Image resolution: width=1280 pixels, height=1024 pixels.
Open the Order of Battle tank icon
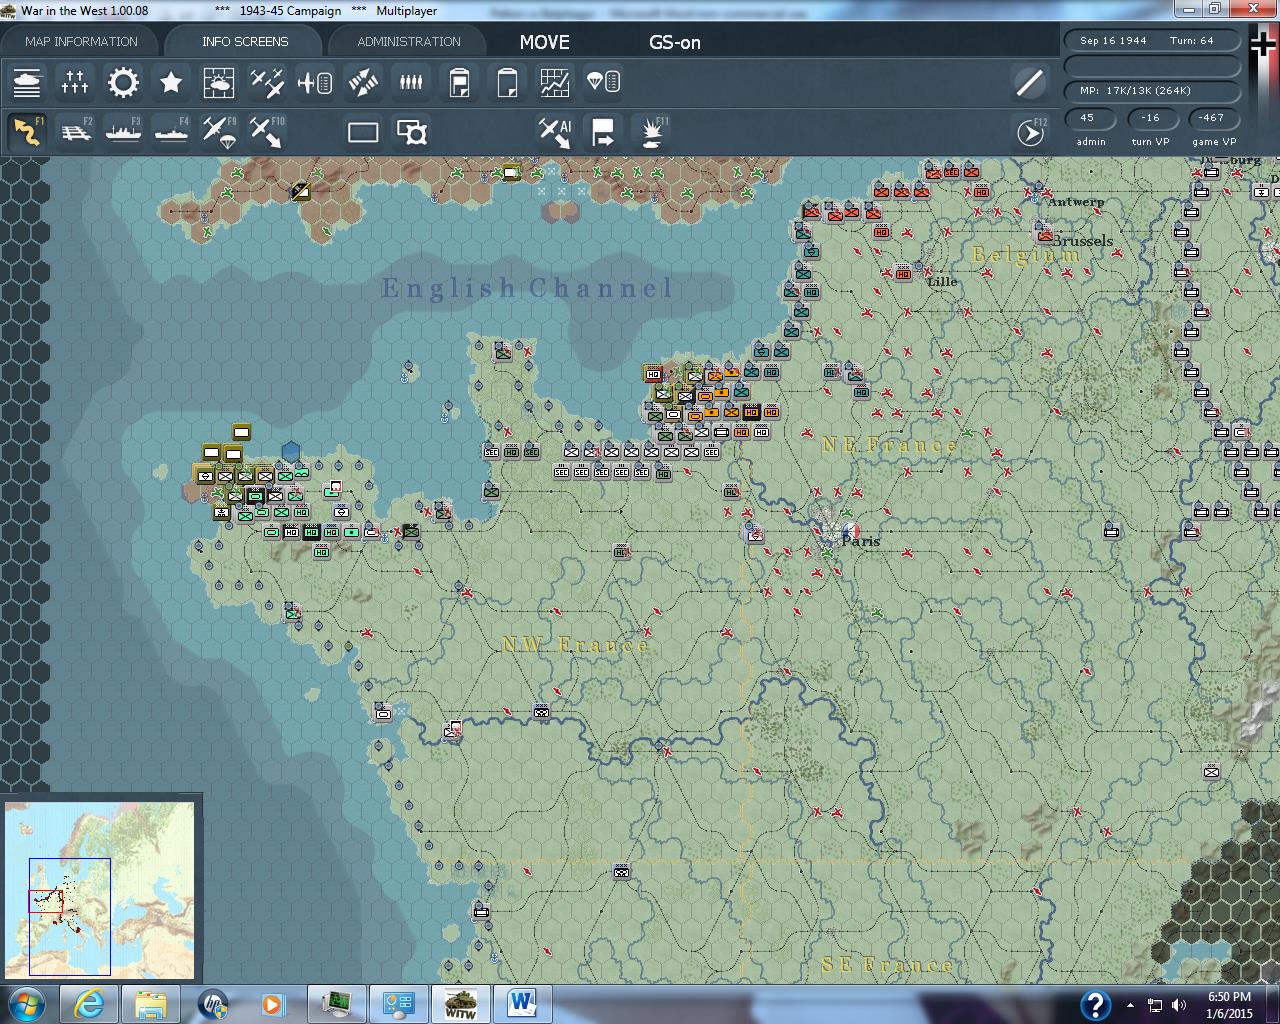point(27,82)
